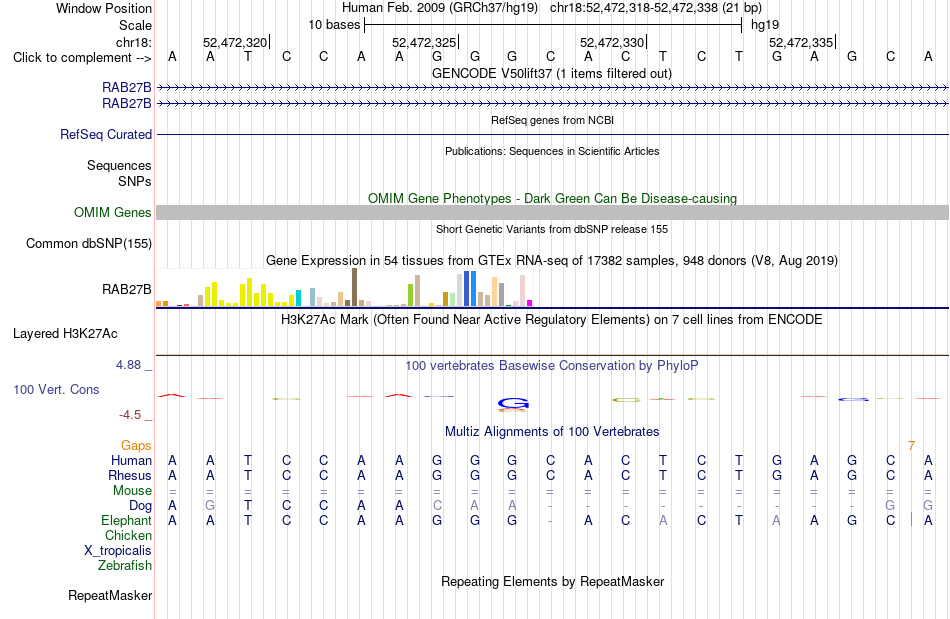950x619 pixels.
Task: Open Short Genetic Variants from dbSNP title
Action: pyautogui.click(x=552, y=229)
